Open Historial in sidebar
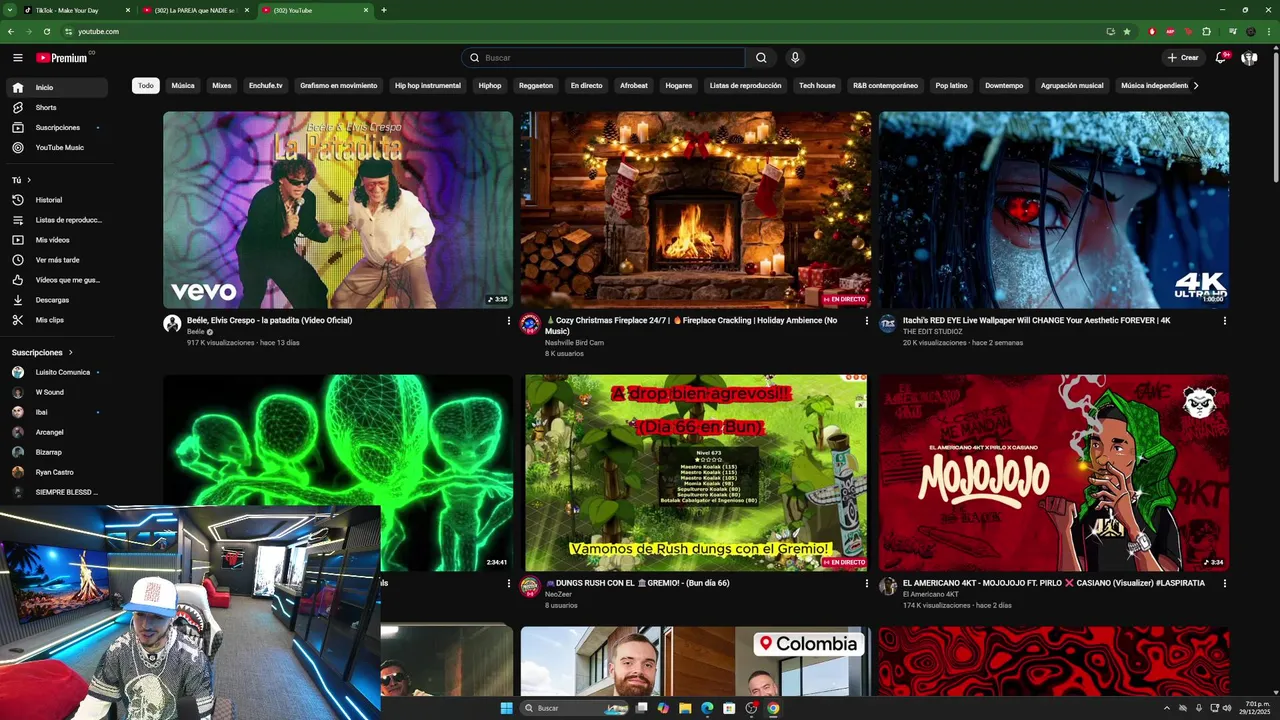 tap(55, 200)
